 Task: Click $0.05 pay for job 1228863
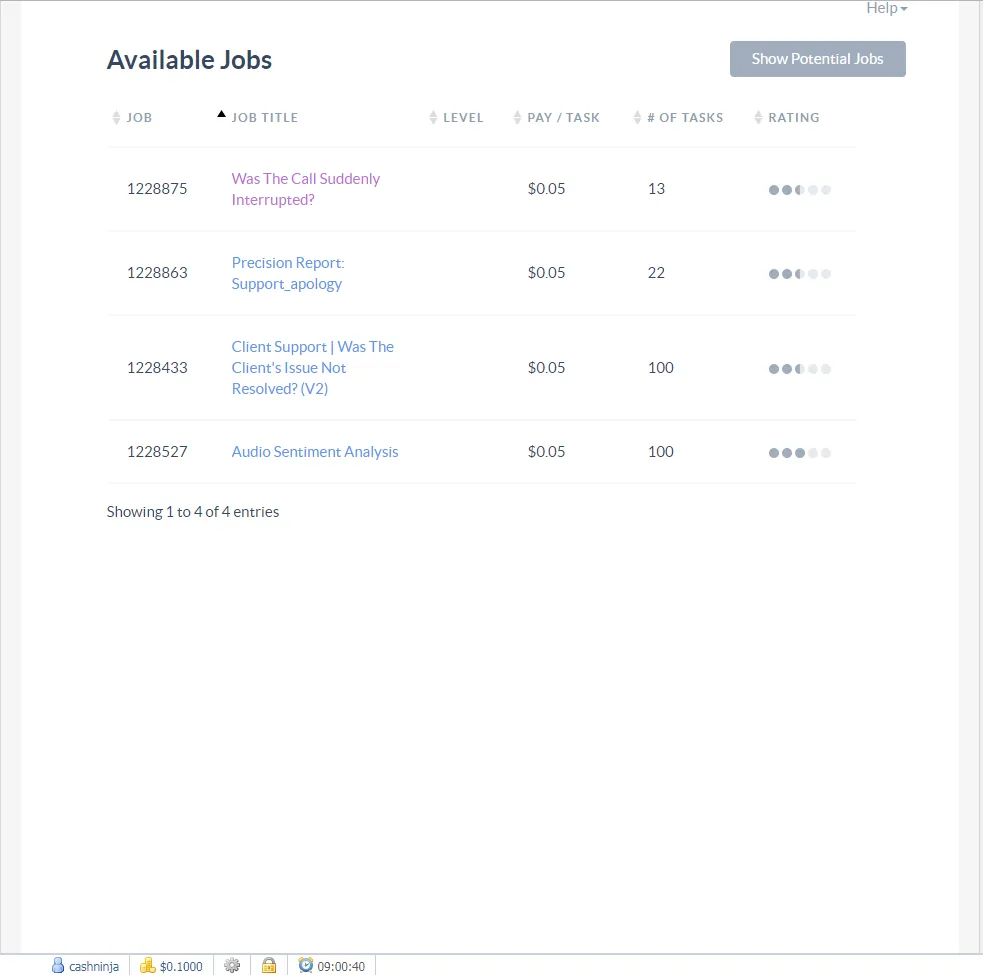(x=546, y=273)
